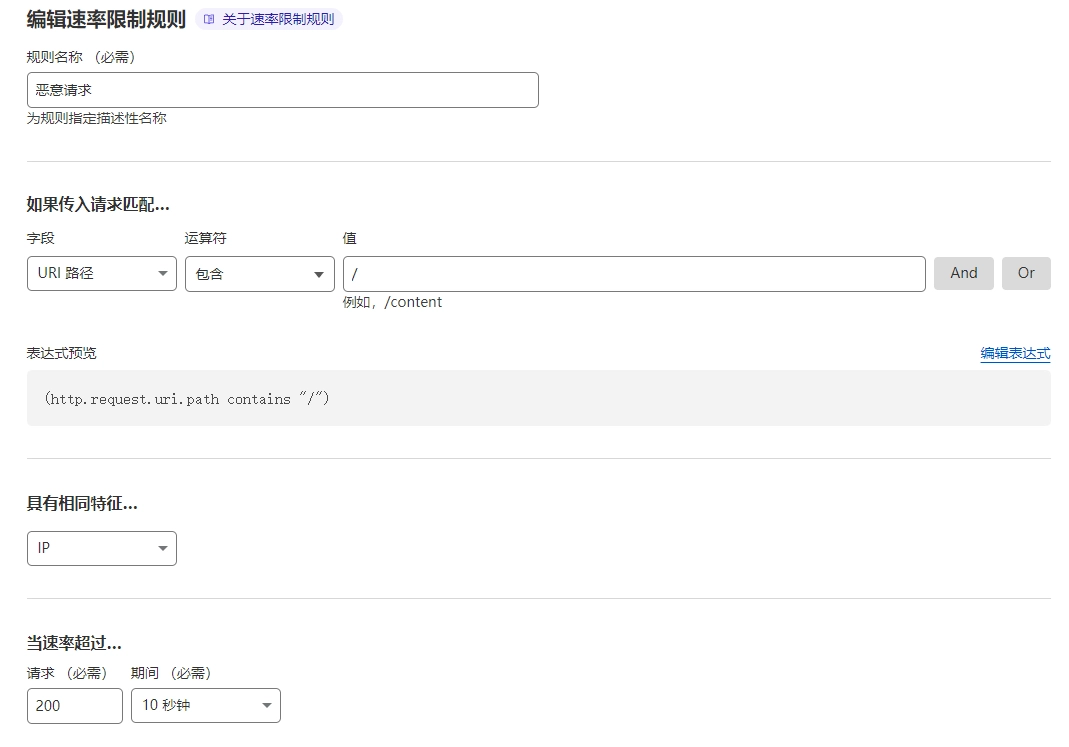Focus the 请求 input field showing 200

(x=74, y=705)
